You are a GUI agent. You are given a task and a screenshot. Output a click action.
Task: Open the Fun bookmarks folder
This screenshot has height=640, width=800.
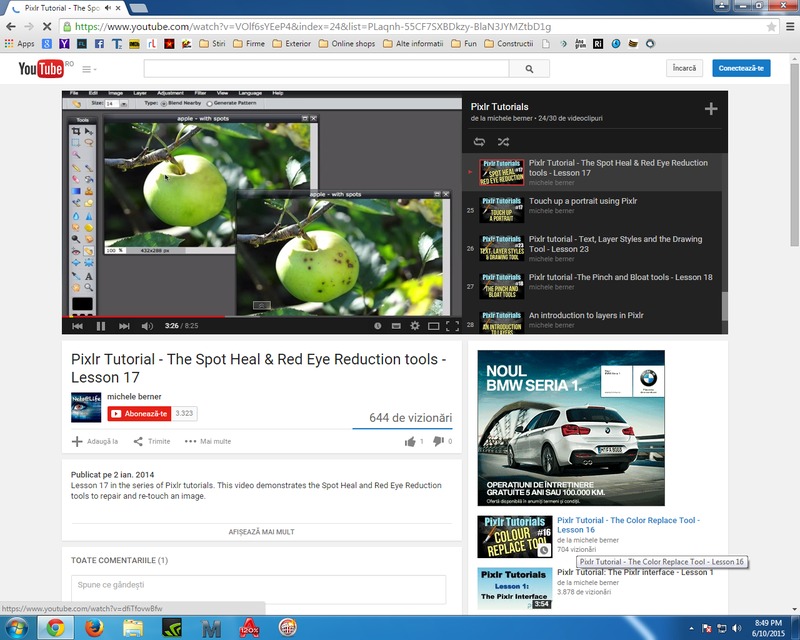tap(464, 44)
